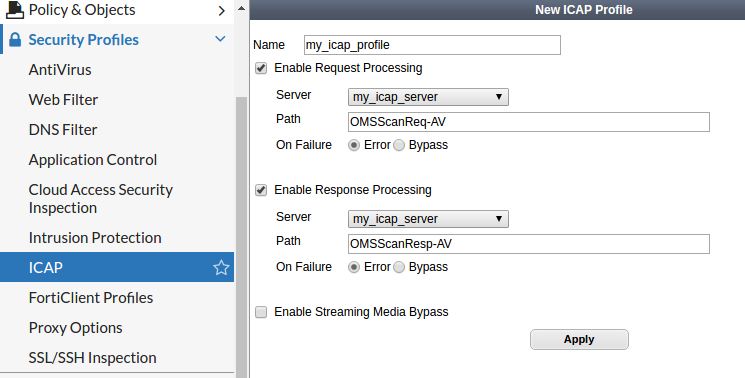
Task: Select Error for response On Failure
Action: point(354,267)
